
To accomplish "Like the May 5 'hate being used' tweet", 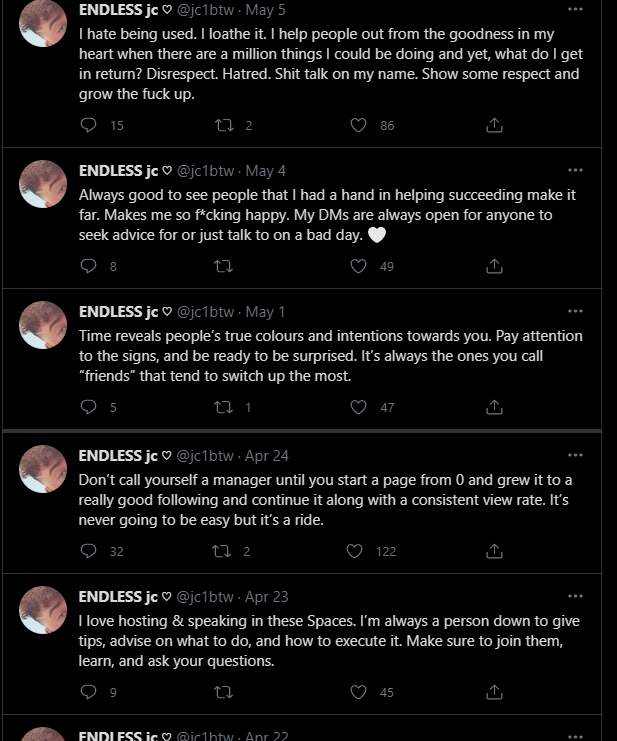I will point(358,125).
